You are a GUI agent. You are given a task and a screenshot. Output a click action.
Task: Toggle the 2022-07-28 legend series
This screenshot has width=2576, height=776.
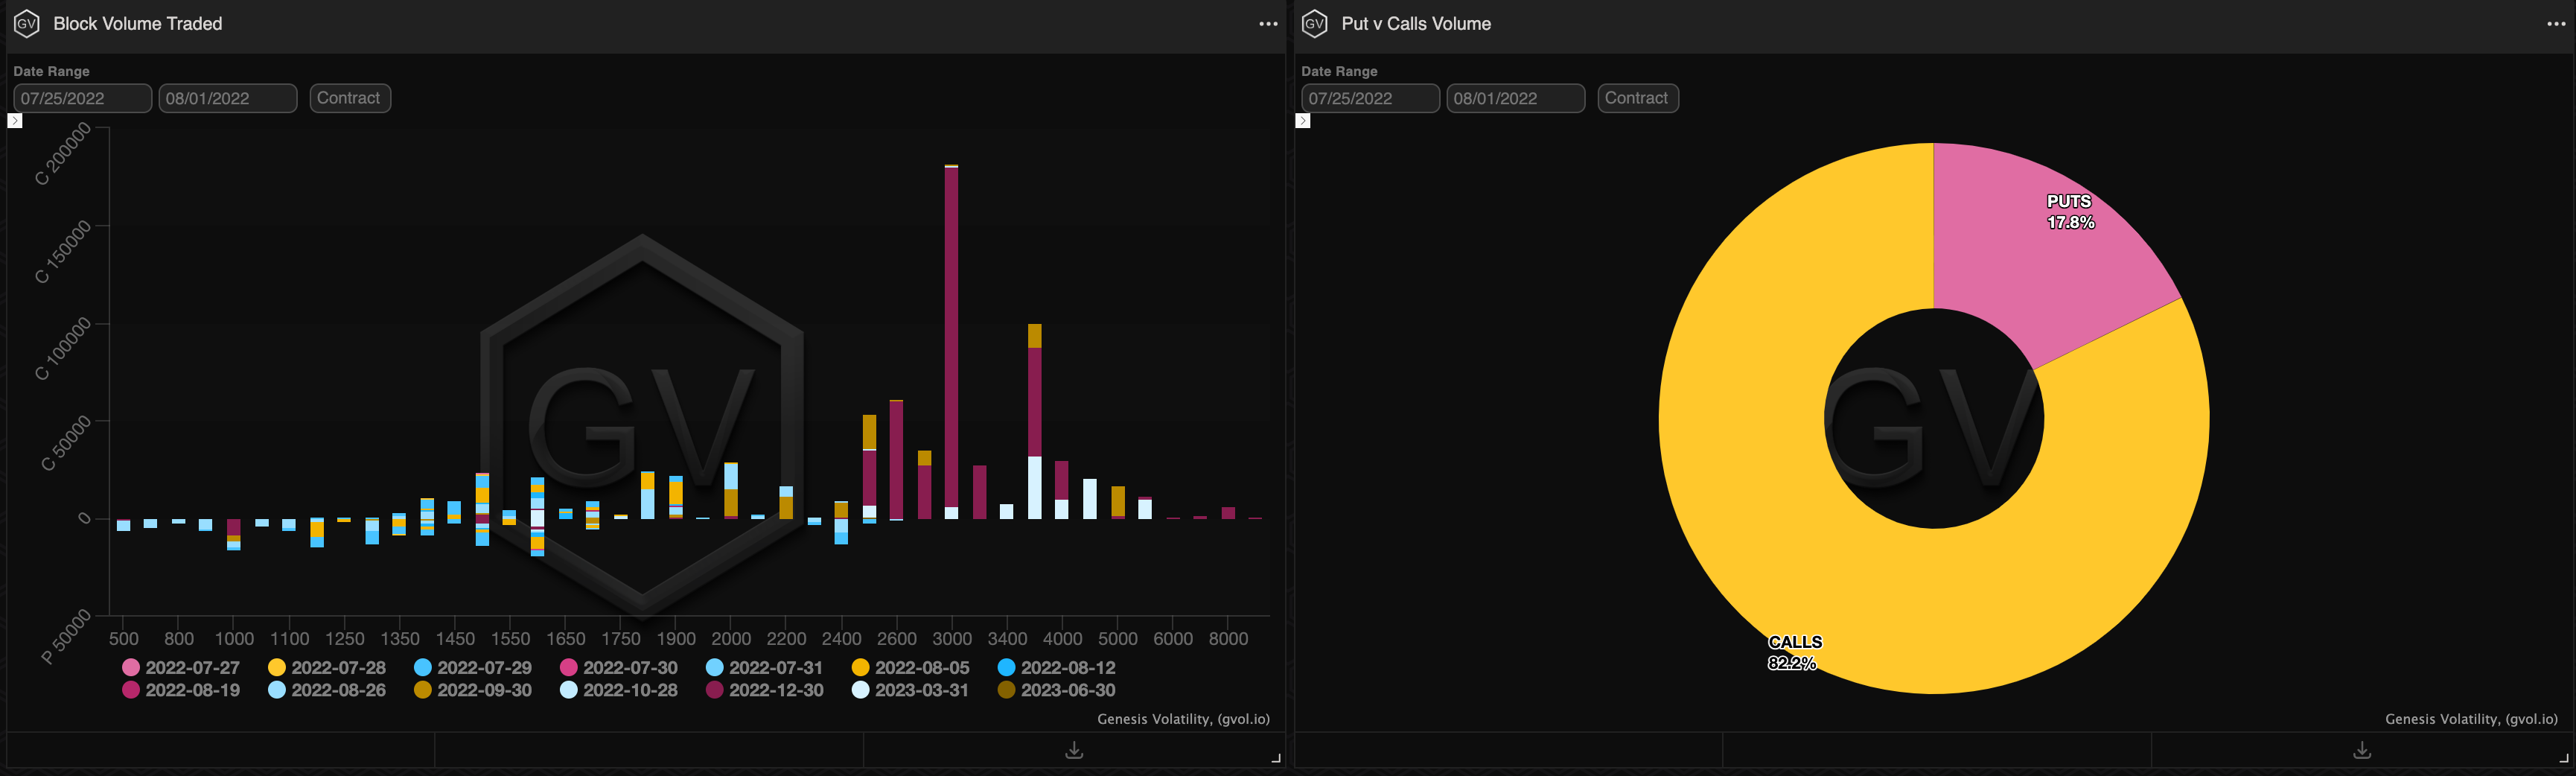coord(327,667)
